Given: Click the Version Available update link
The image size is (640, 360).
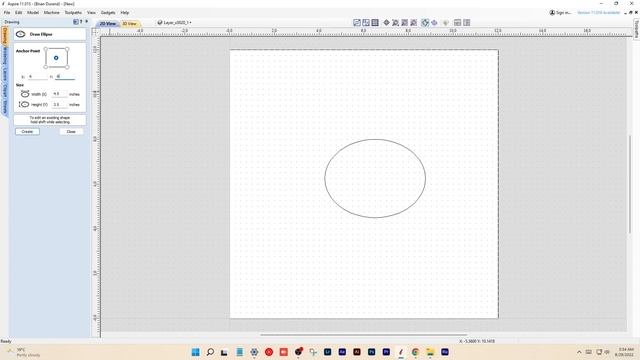Looking at the screenshot, I should [x=598, y=13].
